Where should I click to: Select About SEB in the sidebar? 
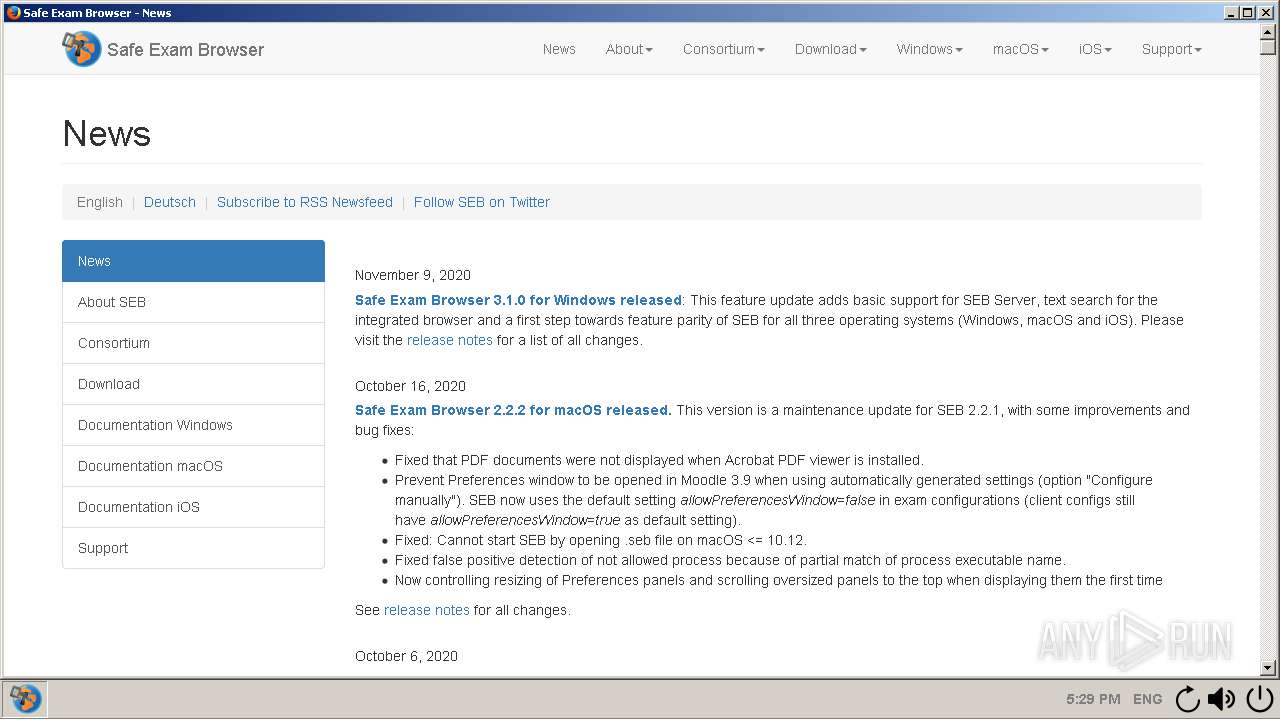point(193,302)
